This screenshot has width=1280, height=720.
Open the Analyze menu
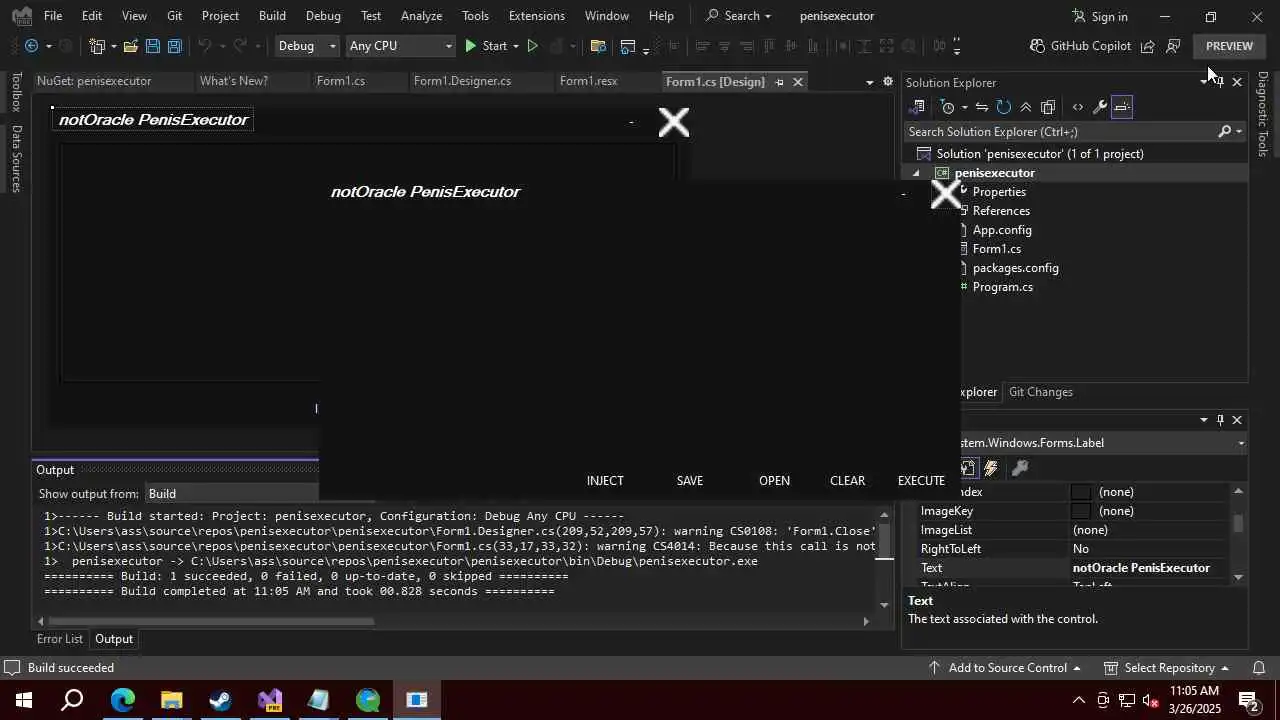(421, 16)
